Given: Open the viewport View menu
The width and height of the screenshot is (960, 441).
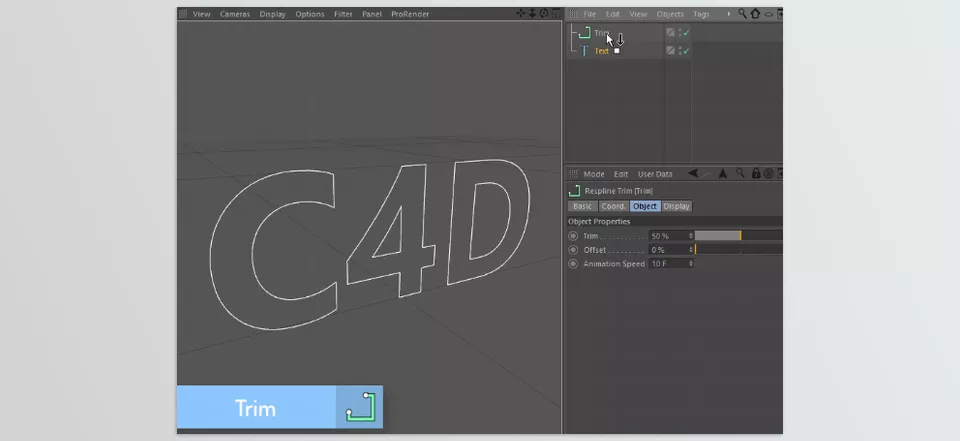Looking at the screenshot, I should 201,14.
